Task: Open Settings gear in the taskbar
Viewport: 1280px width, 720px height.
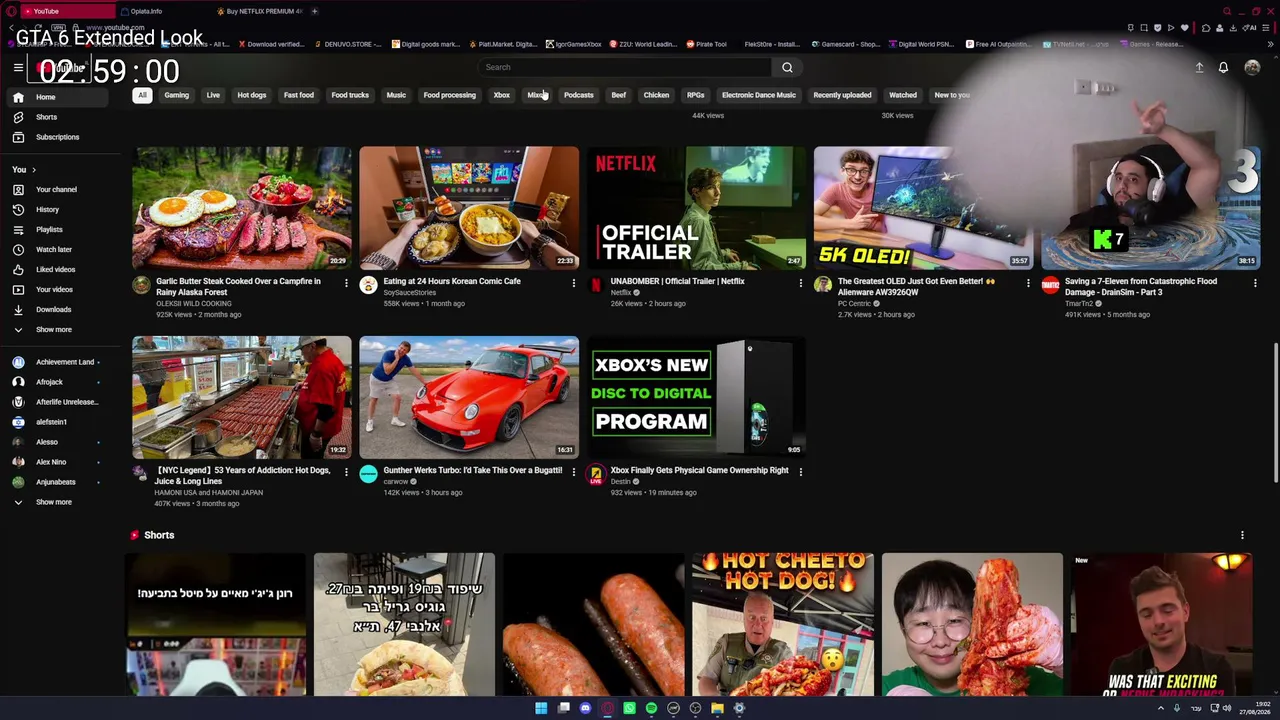Action: pos(739,708)
